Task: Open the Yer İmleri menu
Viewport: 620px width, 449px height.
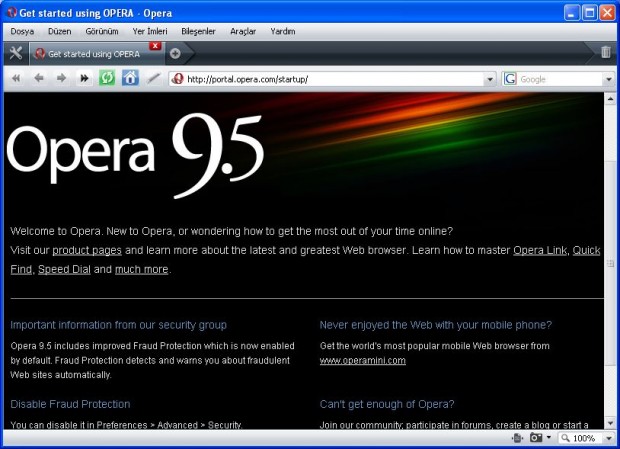Action: pyautogui.click(x=150, y=31)
